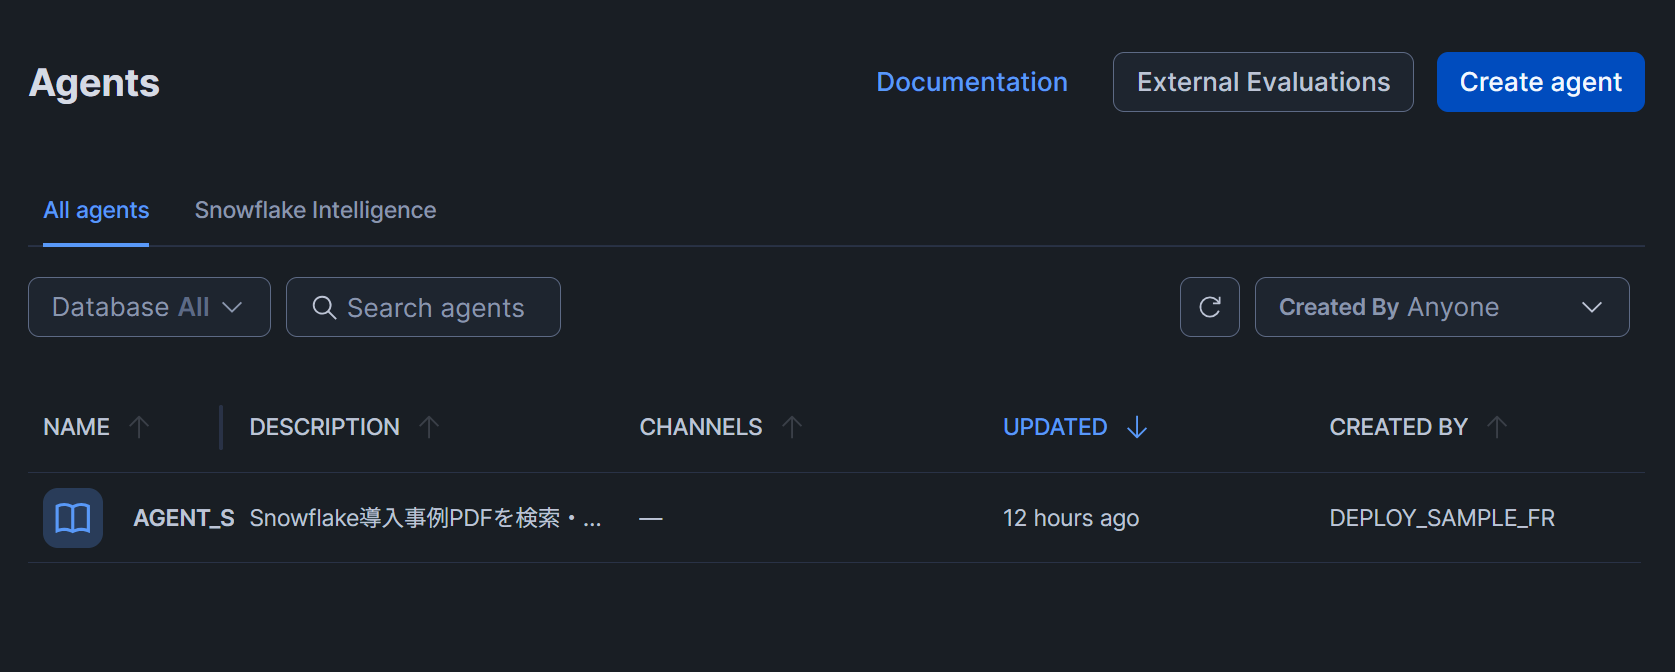Viewport: 1675px width, 672px height.
Task: Follow the Documentation link
Action: click(971, 82)
